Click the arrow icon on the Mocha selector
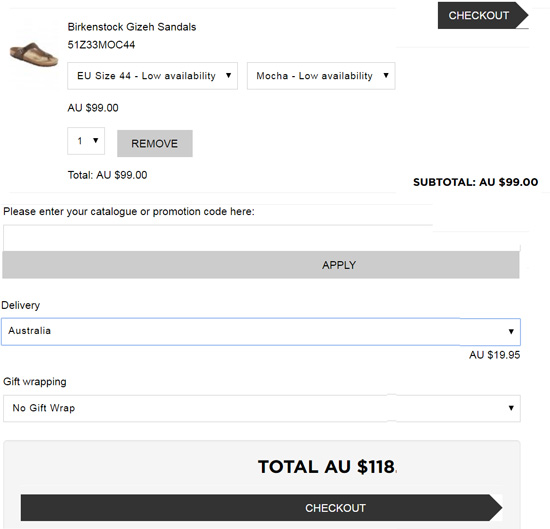The height and width of the screenshot is (529, 550). (x=386, y=75)
